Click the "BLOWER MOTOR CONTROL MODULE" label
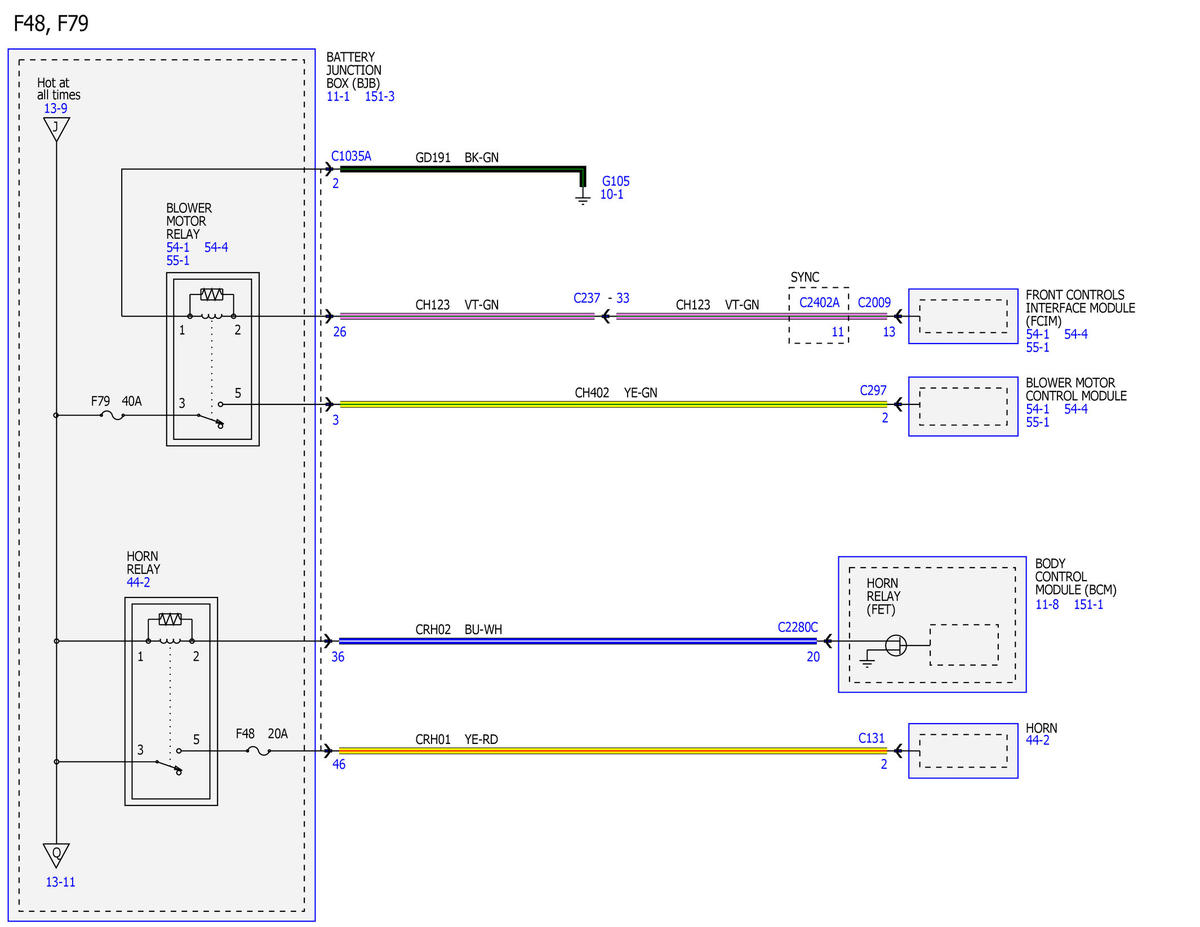This screenshot has height=927, width=1200. point(1076,389)
